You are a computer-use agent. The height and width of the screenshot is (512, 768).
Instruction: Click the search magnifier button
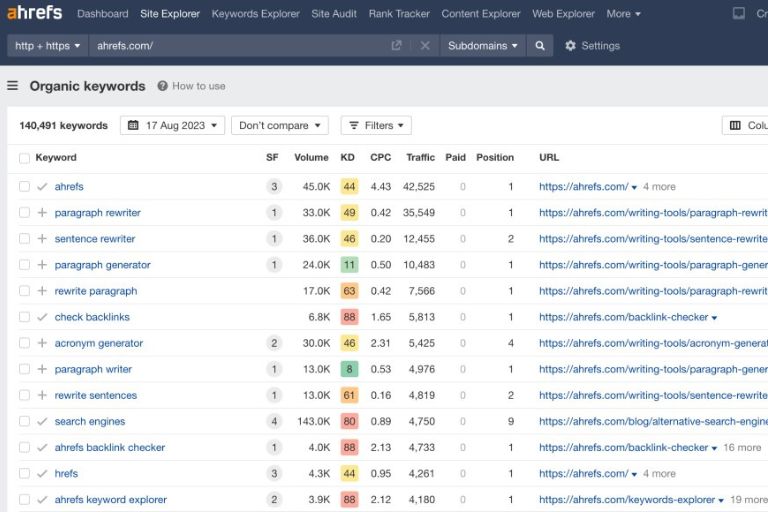(540, 46)
